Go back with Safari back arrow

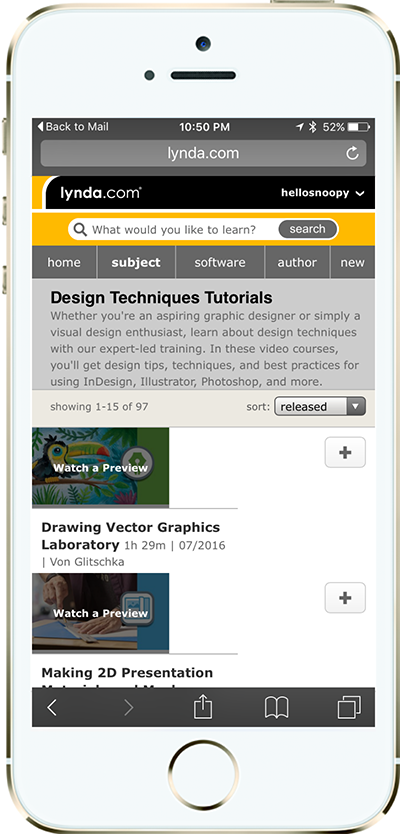coord(52,708)
